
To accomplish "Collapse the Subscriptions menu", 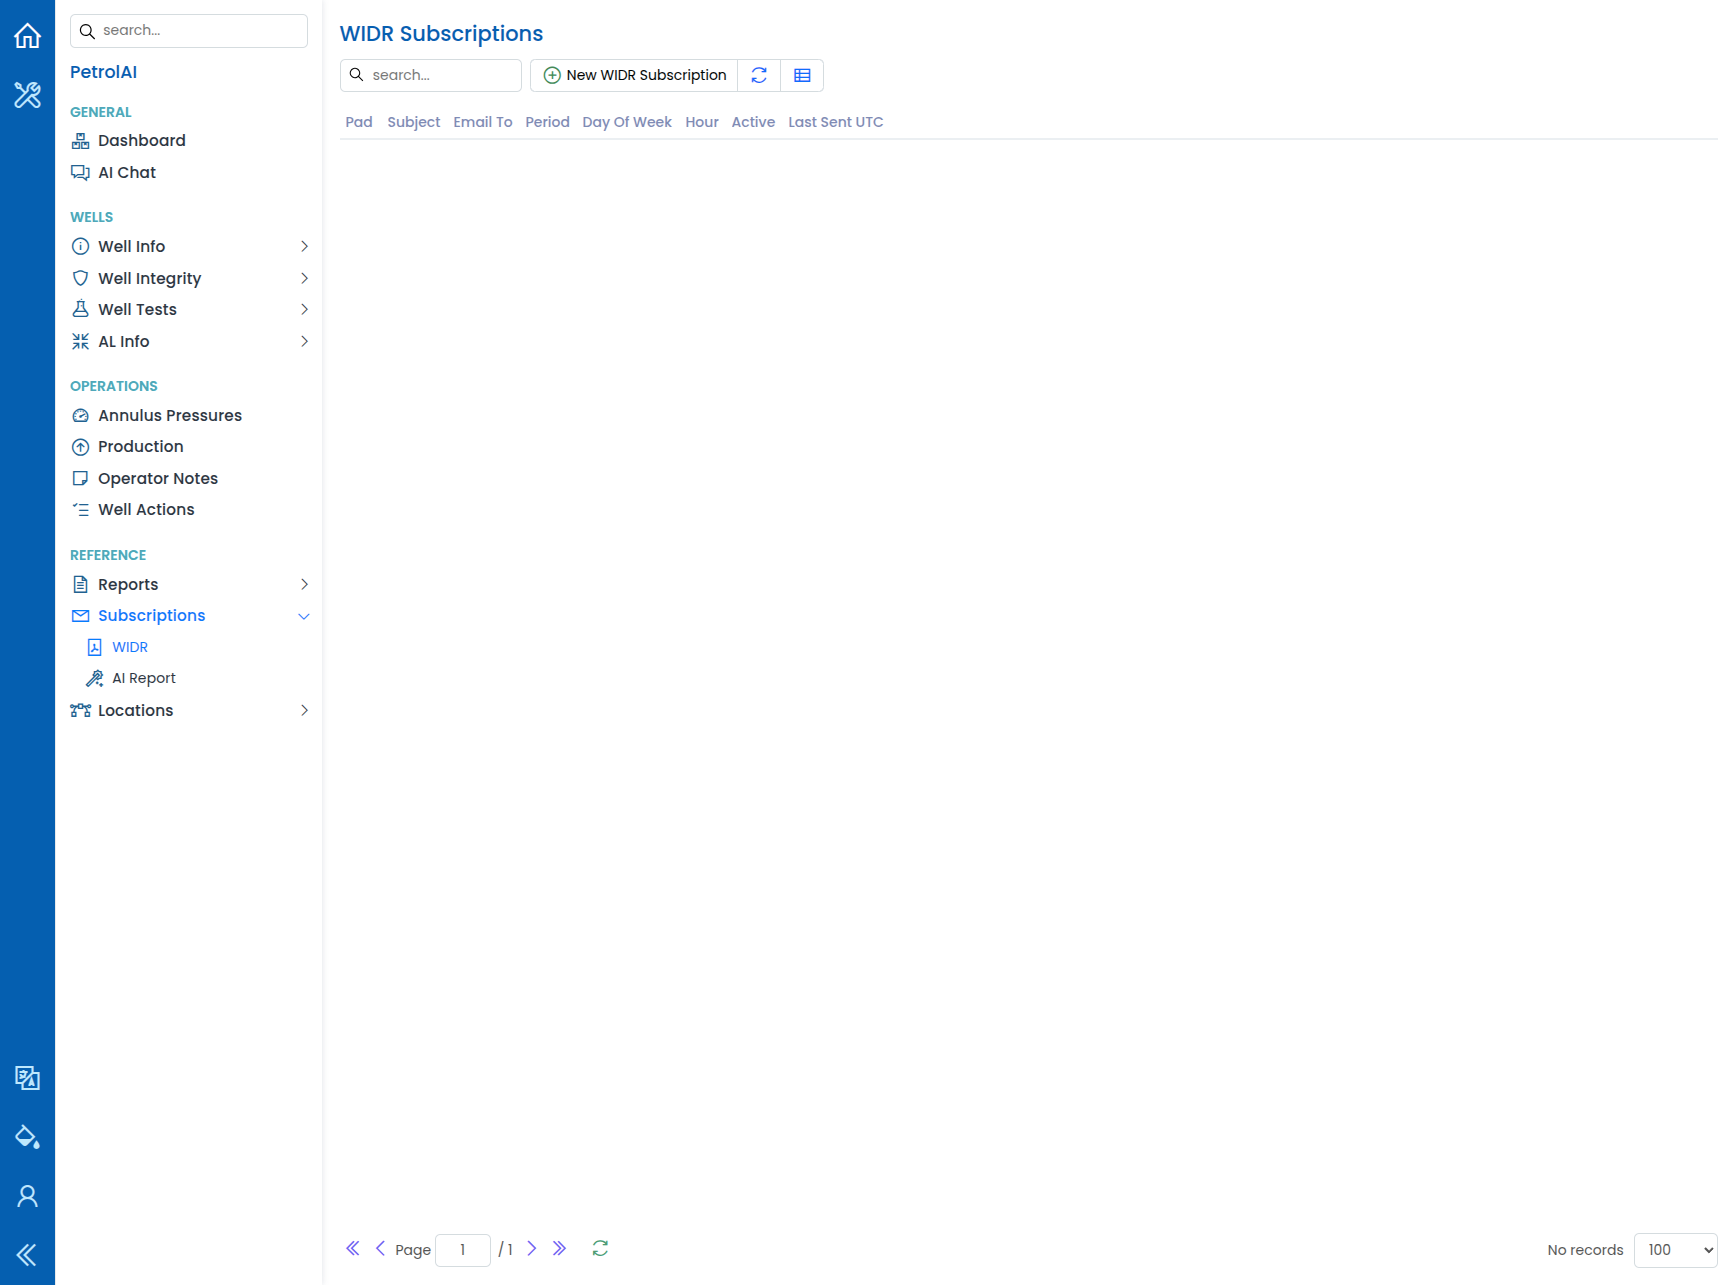I will (x=190, y=616).
